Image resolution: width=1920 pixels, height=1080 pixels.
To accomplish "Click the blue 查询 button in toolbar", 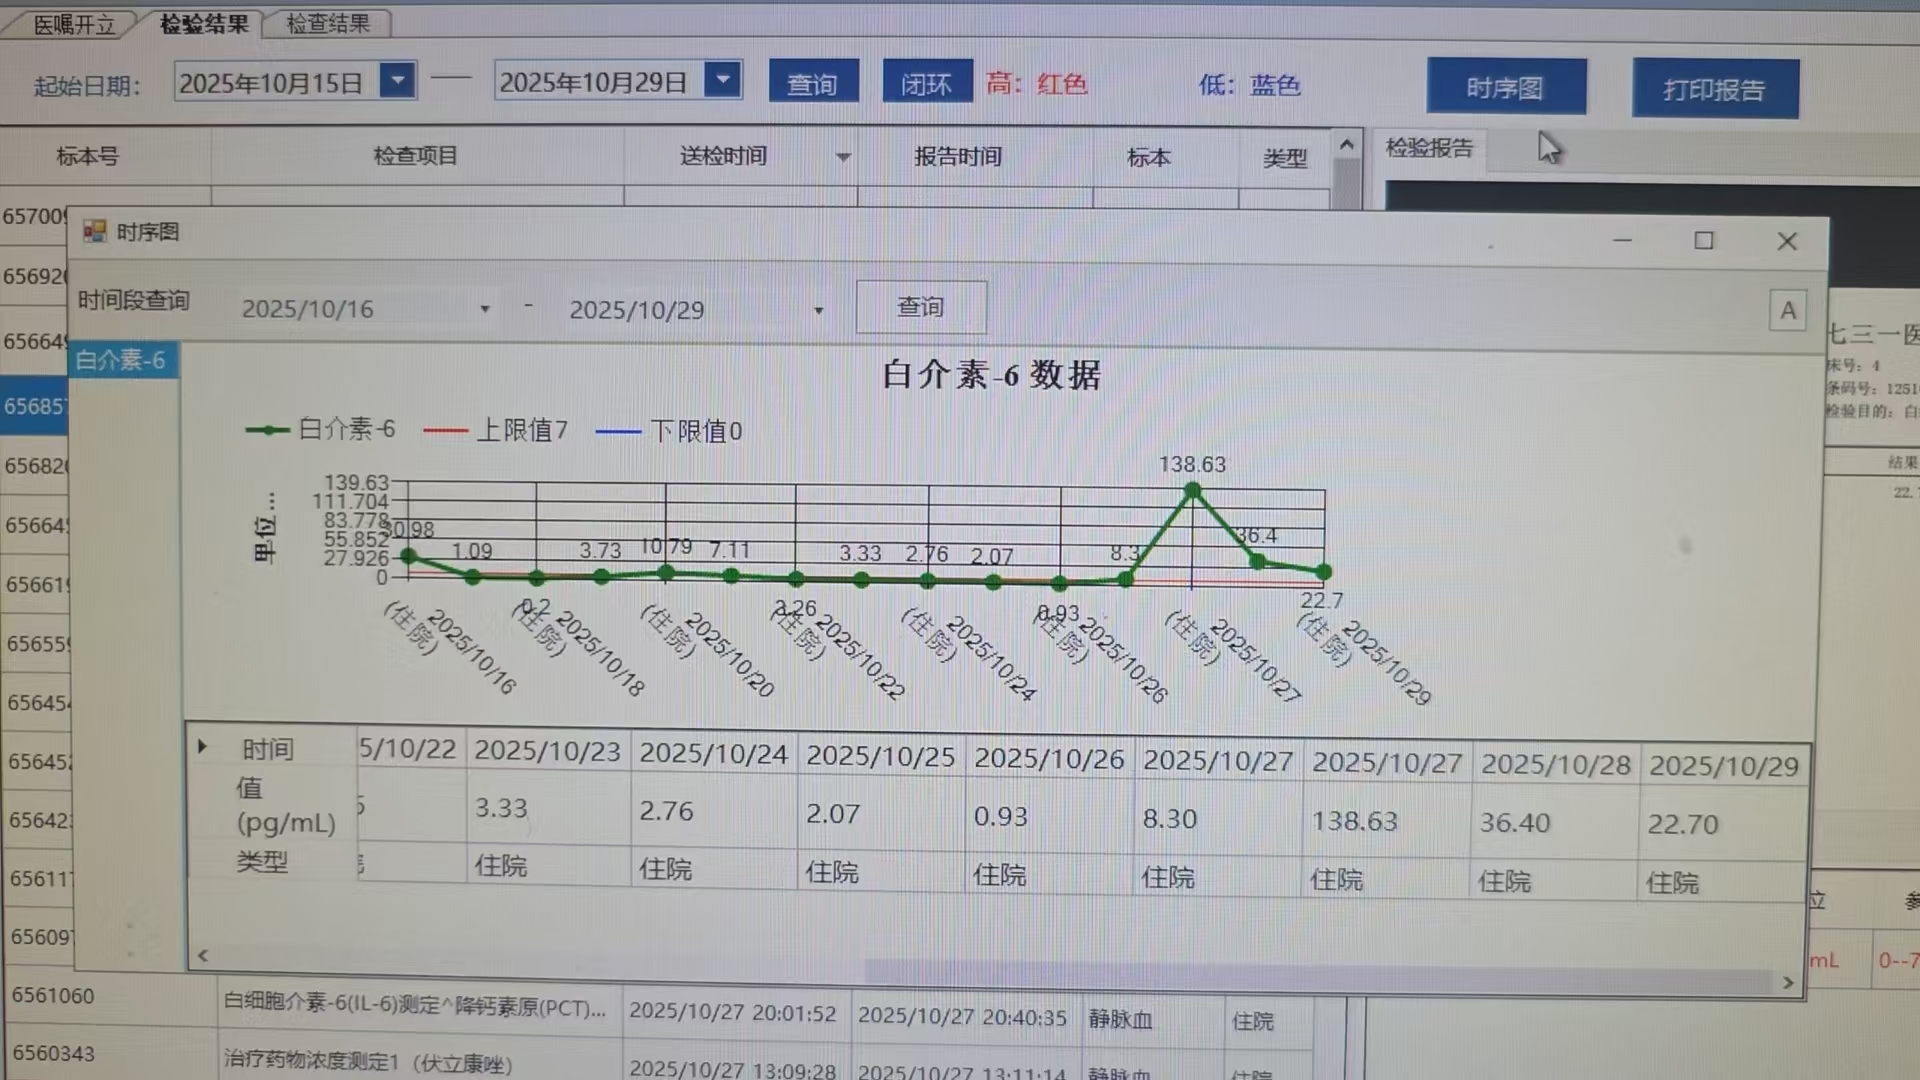I will (812, 83).
